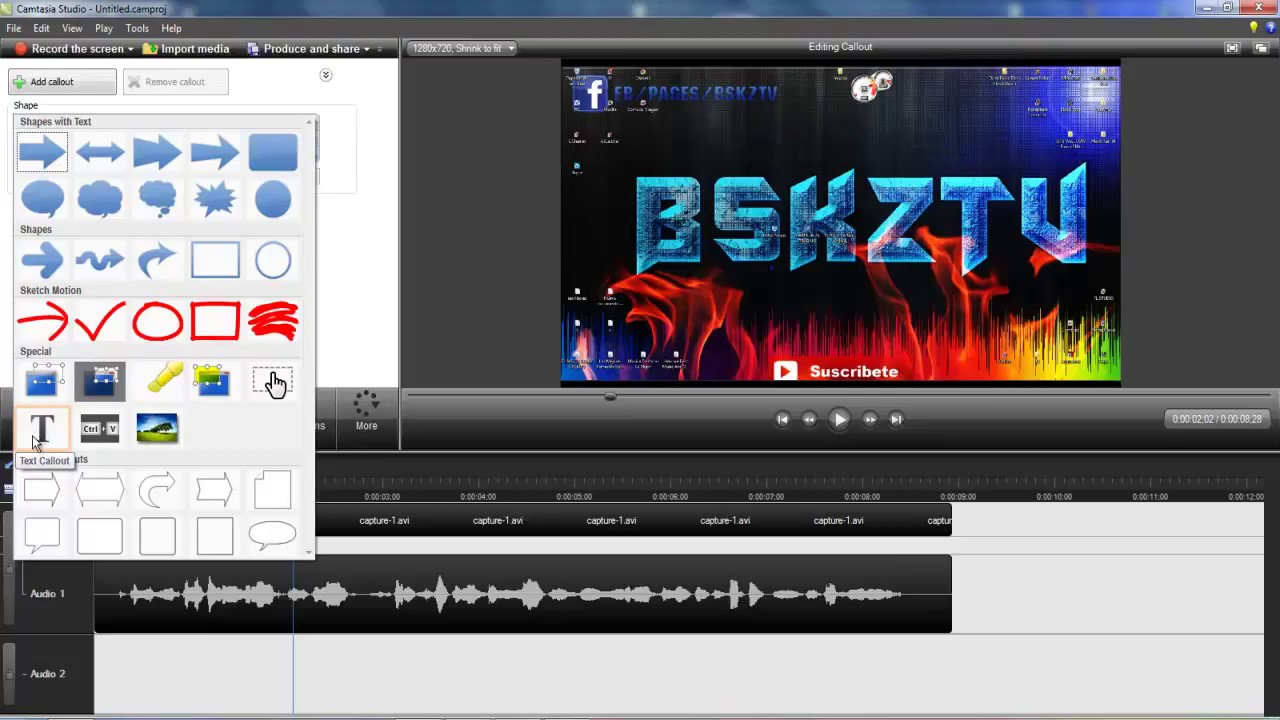The image size is (1280, 720).
Task: Choose the Ctrl+V keystroke callout
Action: [100, 429]
